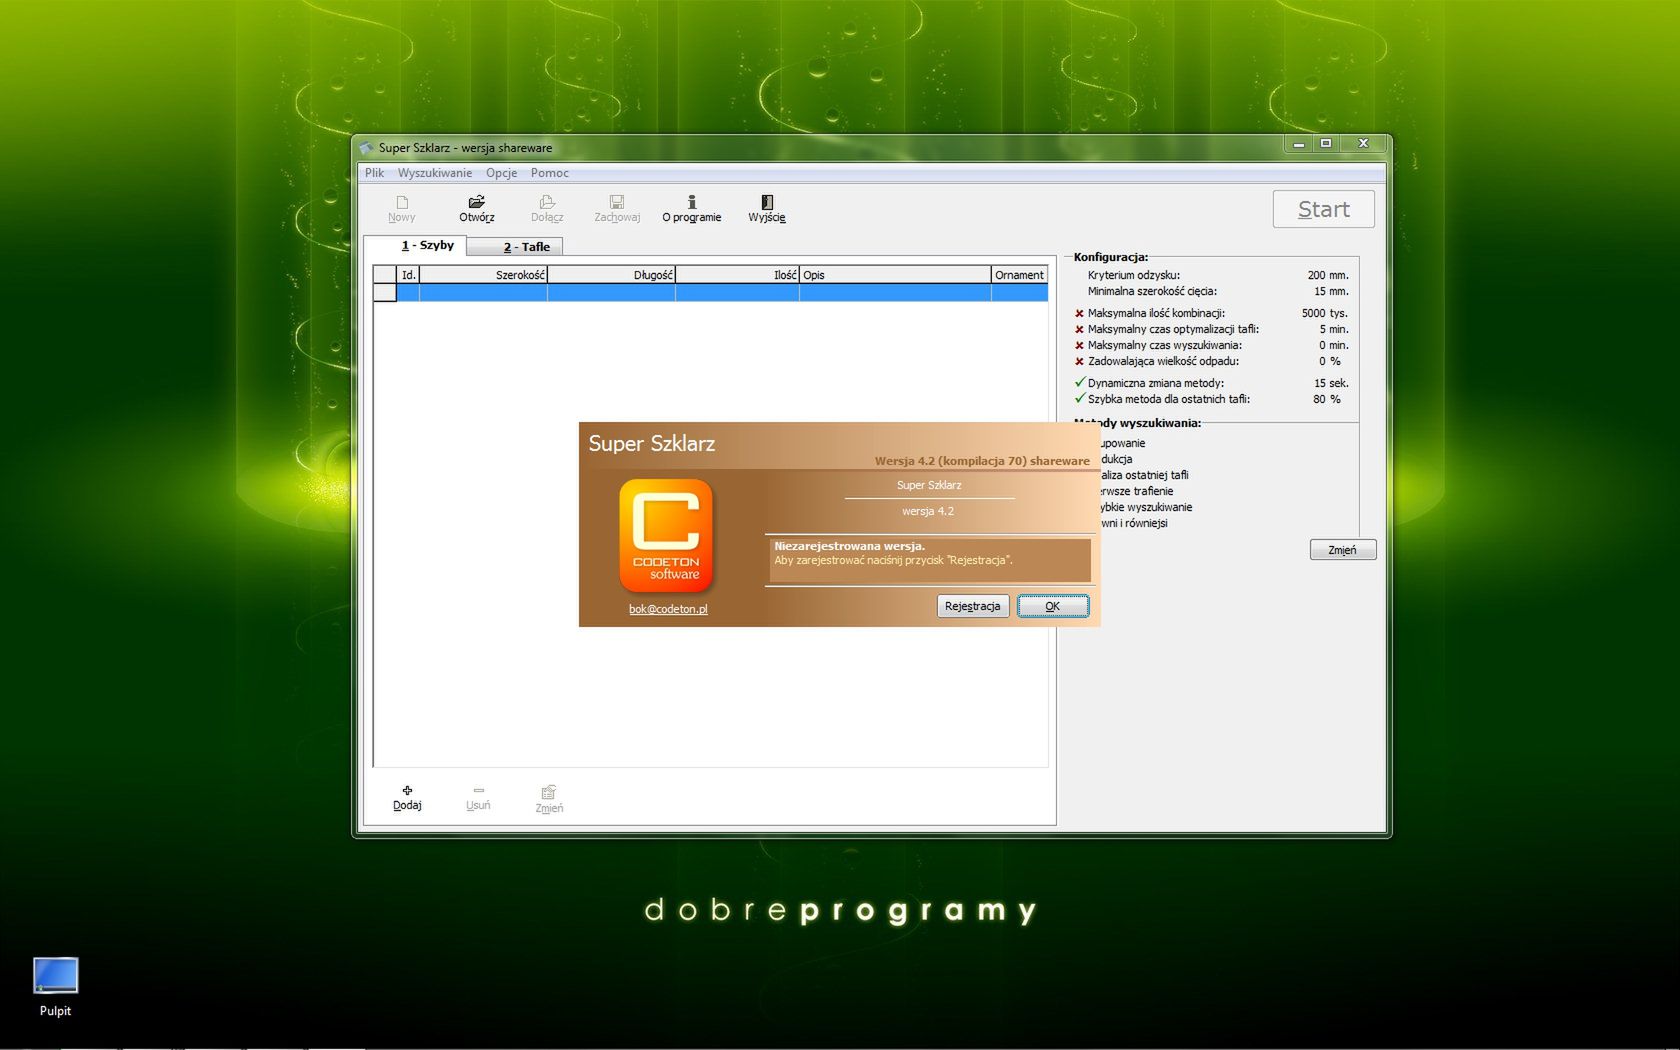Switch to the 2 - Tafle tab
The height and width of the screenshot is (1050, 1680).
click(x=515, y=247)
